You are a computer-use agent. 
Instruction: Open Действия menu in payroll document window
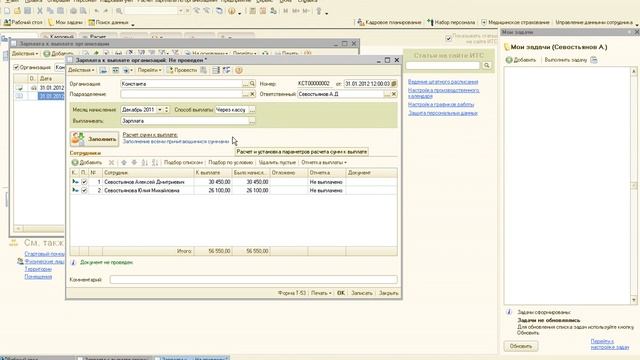[x=81, y=70]
